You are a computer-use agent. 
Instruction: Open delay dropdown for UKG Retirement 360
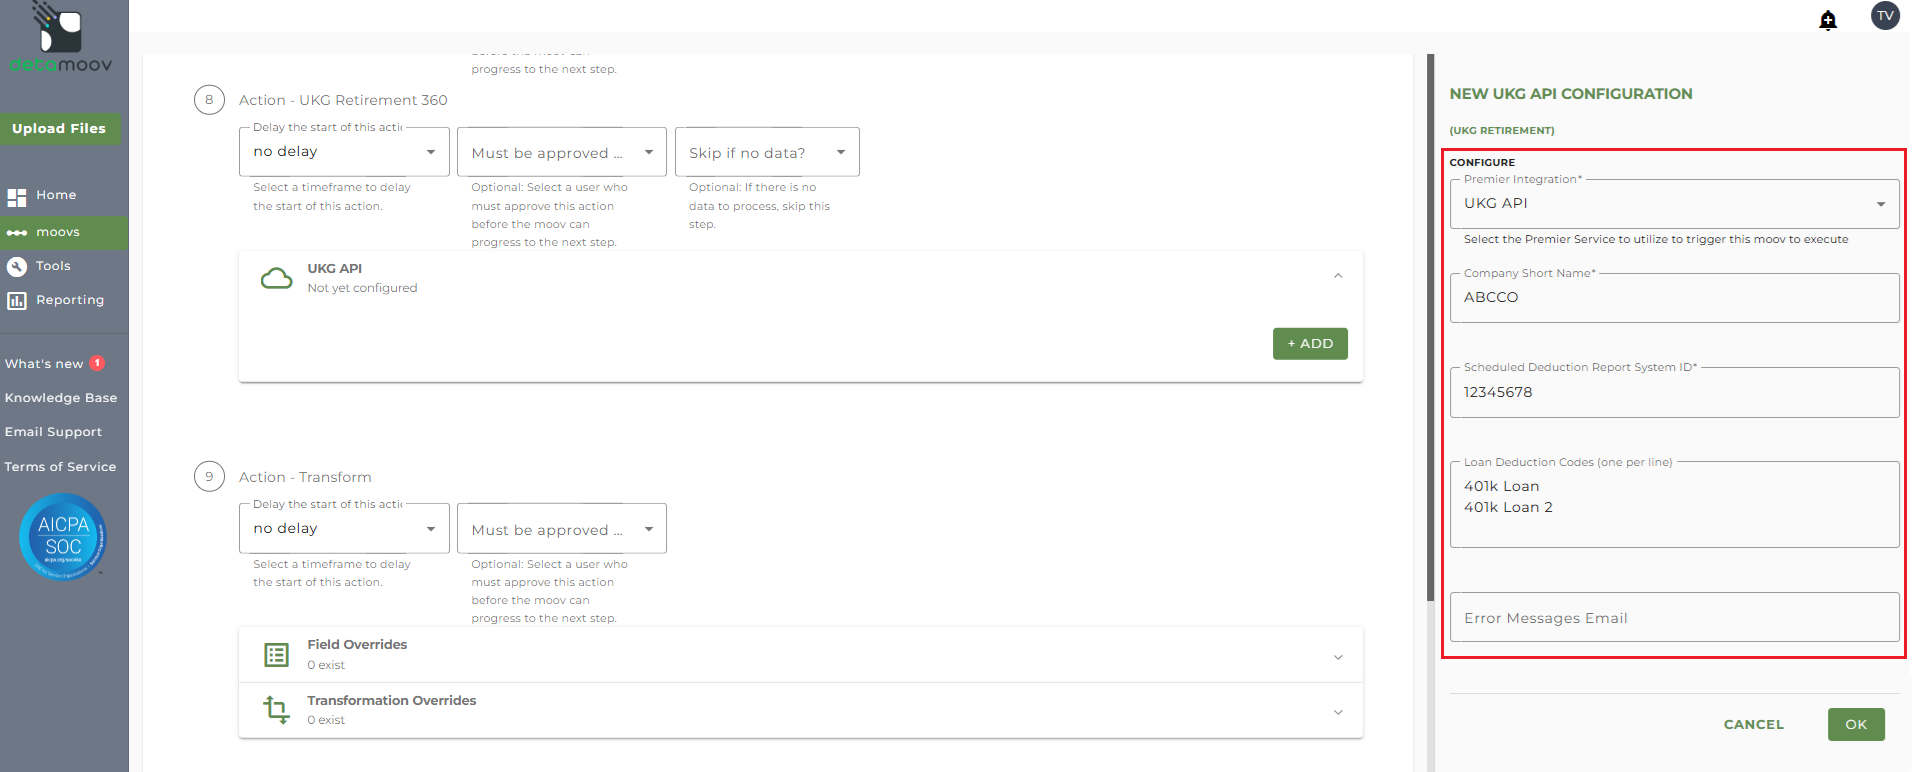pyautogui.click(x=344, y=152)
